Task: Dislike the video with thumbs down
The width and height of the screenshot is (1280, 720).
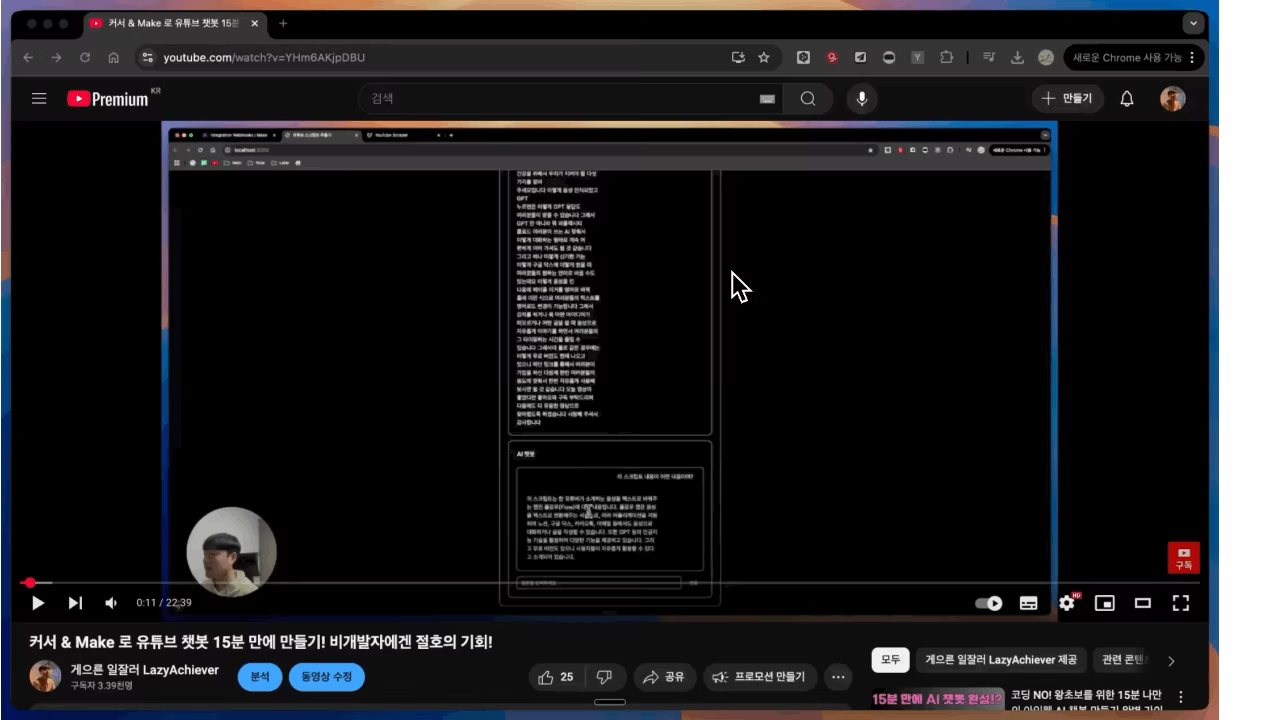Action: point(605,677)
